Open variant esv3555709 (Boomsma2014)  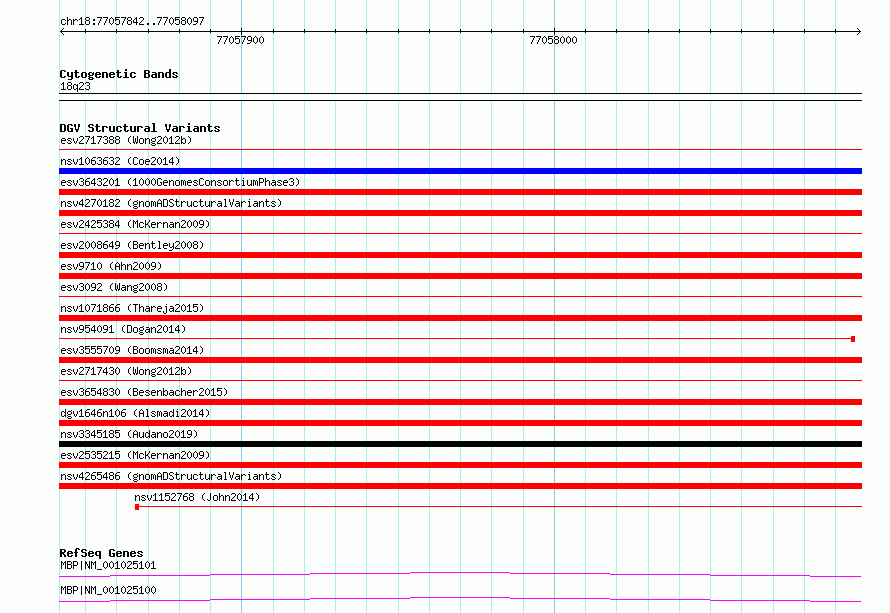tap(132, 350)
